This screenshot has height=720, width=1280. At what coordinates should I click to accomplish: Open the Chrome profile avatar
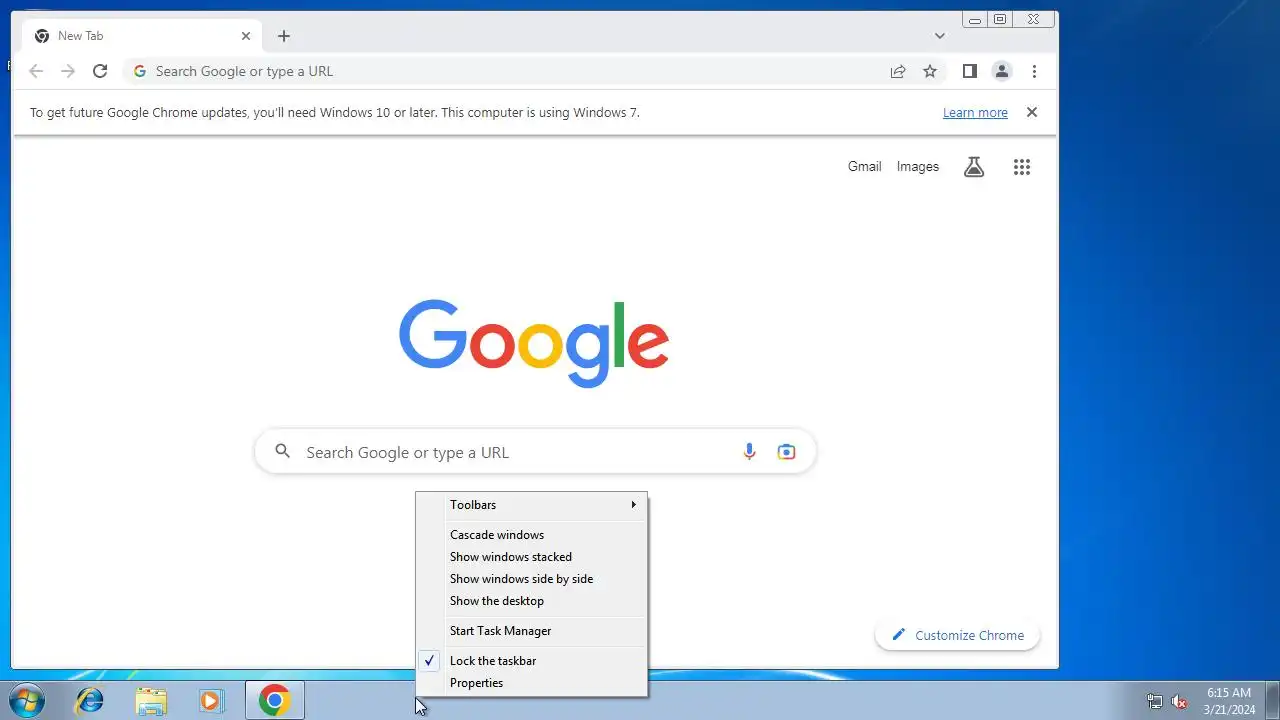(x=1001, y=71)
